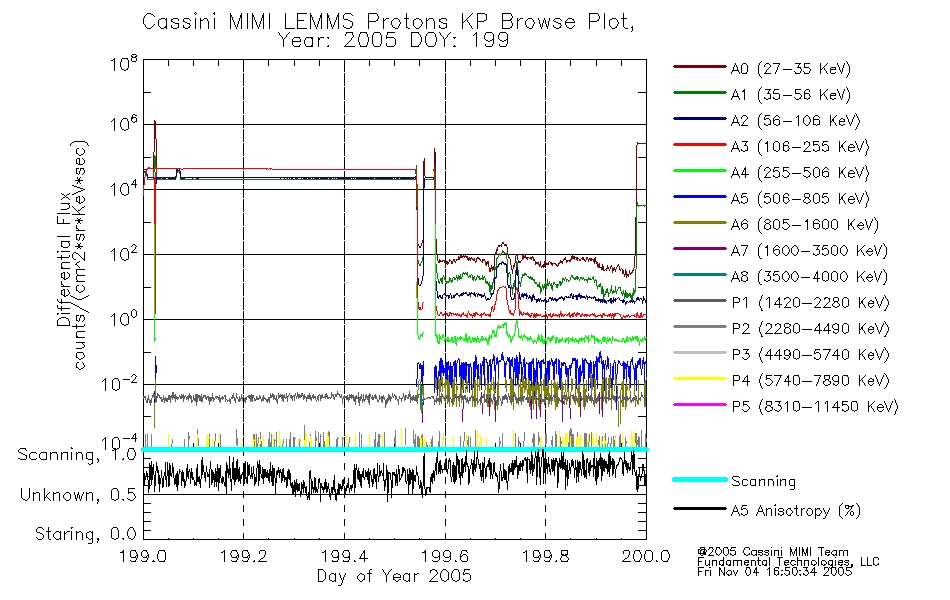
Task: Click the 199.6 x-axis tick label
Action: (445, 556)
